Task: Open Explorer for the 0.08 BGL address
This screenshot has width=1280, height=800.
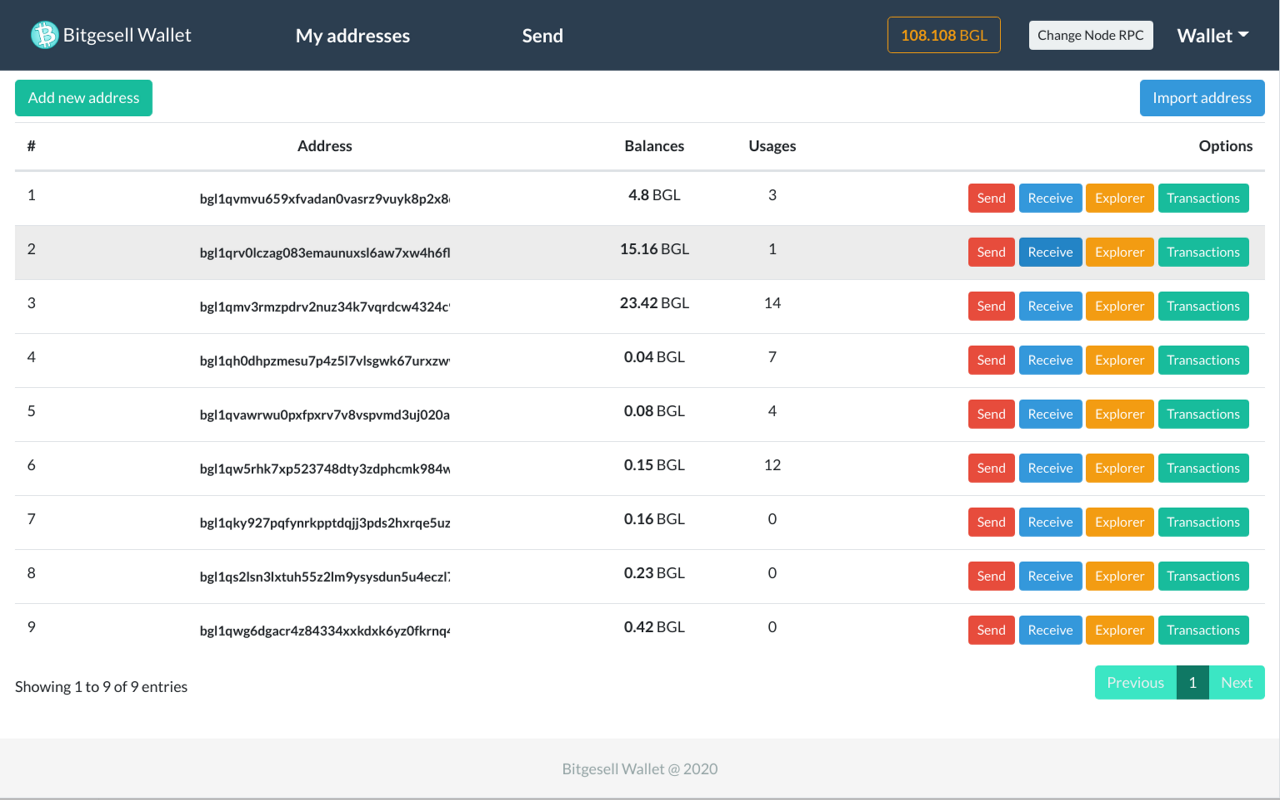Action: coord(1120,414)
